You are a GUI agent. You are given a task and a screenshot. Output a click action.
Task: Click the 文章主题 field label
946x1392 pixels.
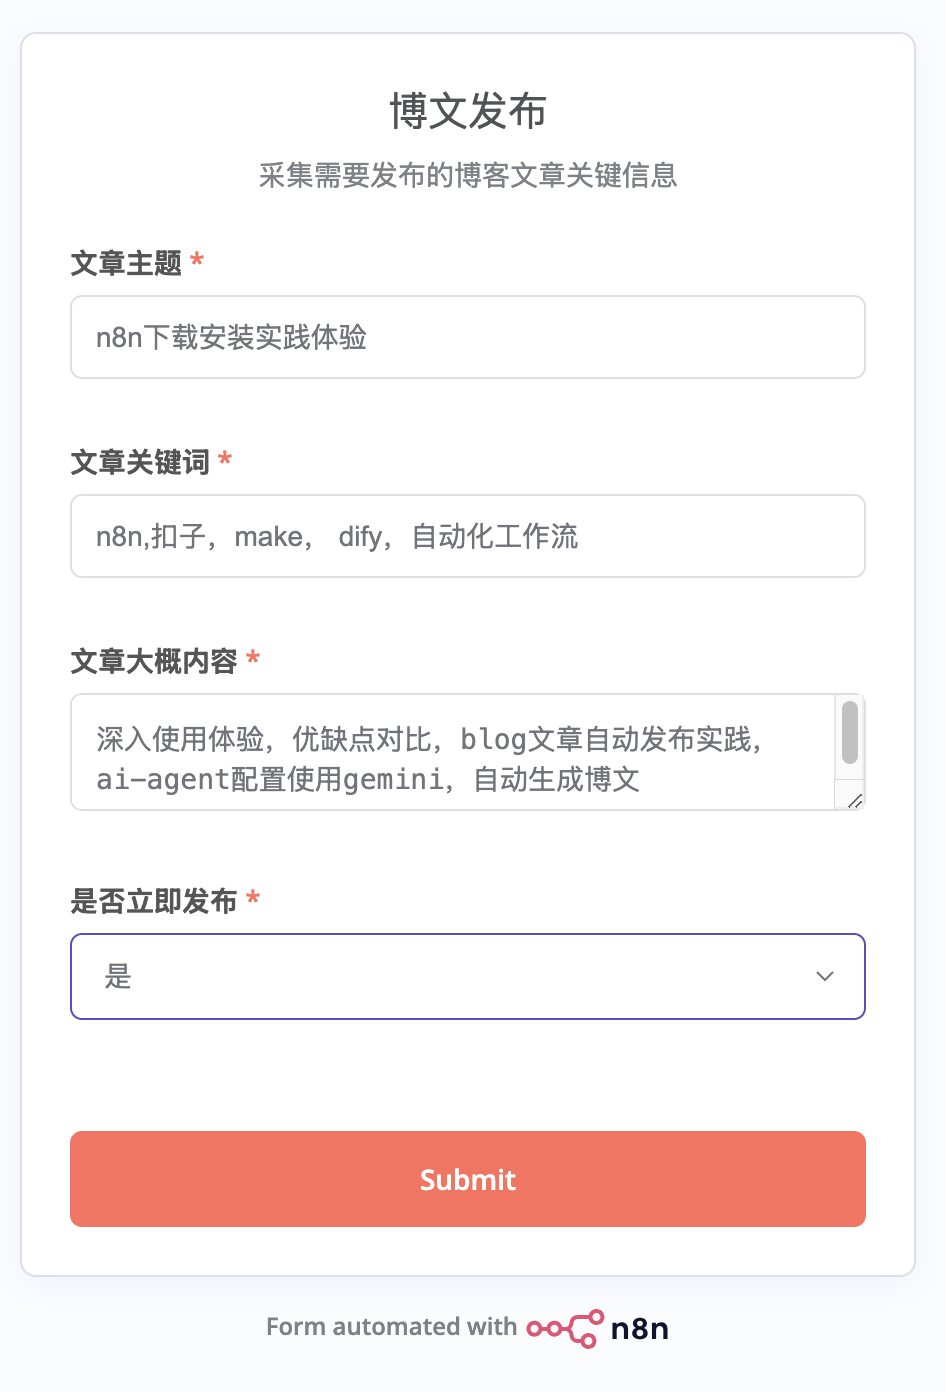point(126,263)
